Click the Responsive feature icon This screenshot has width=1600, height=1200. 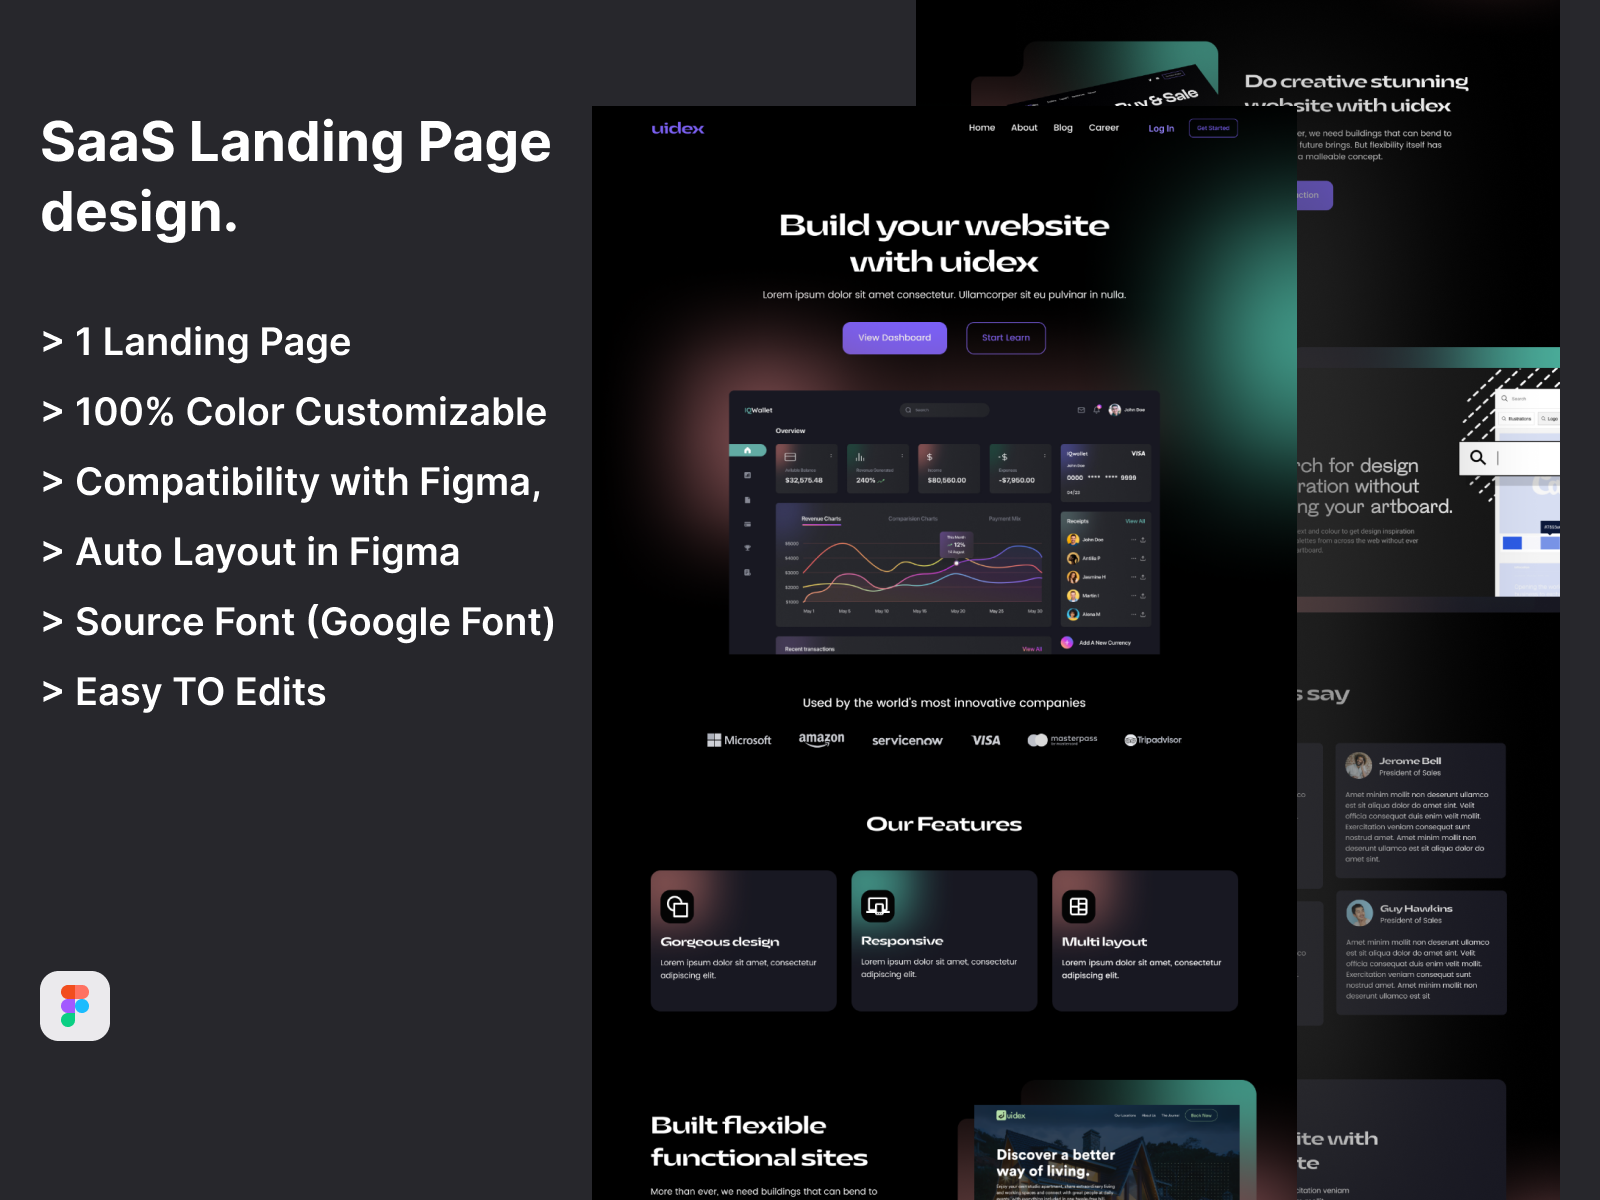pos(878,906)
